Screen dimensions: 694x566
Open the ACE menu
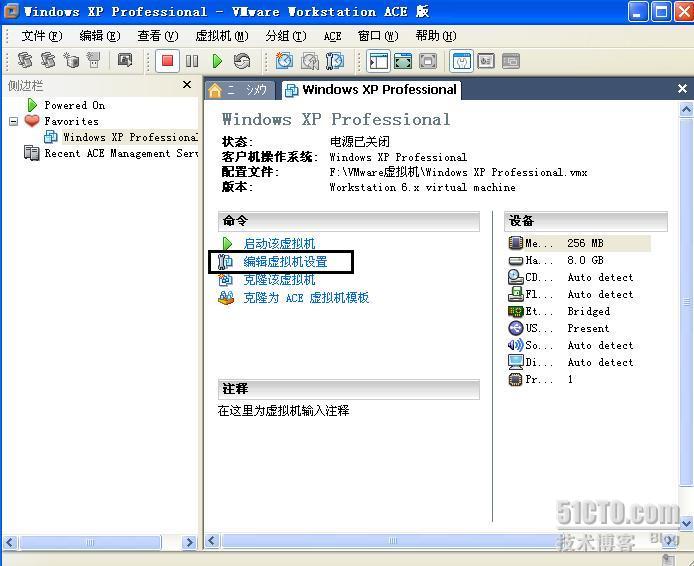[x=332, y=36]
